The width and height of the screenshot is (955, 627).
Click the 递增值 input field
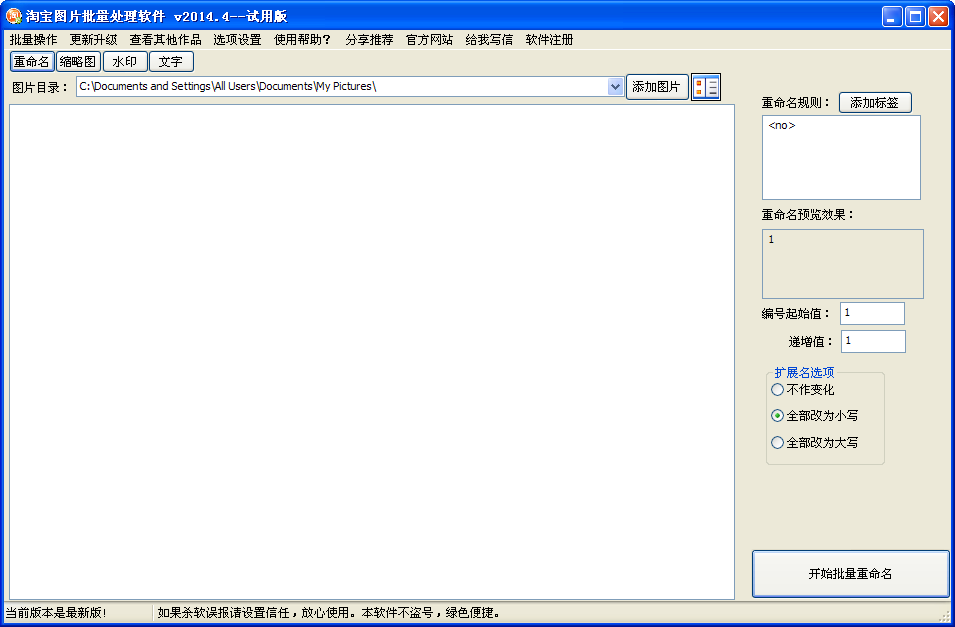click(873, 341)
